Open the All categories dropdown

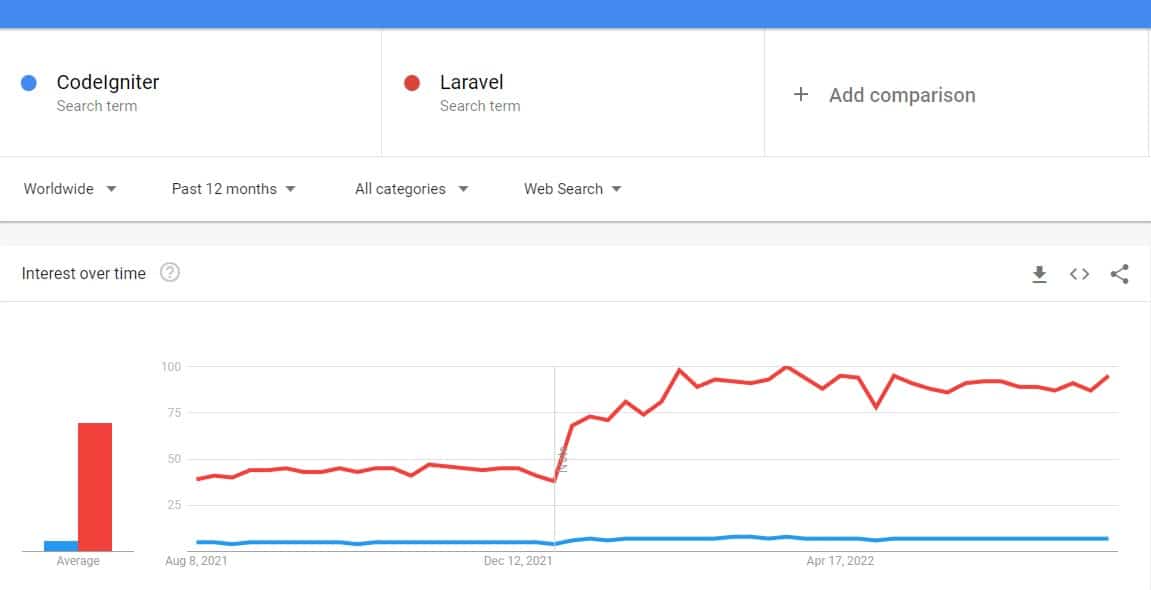pos(411,188)
